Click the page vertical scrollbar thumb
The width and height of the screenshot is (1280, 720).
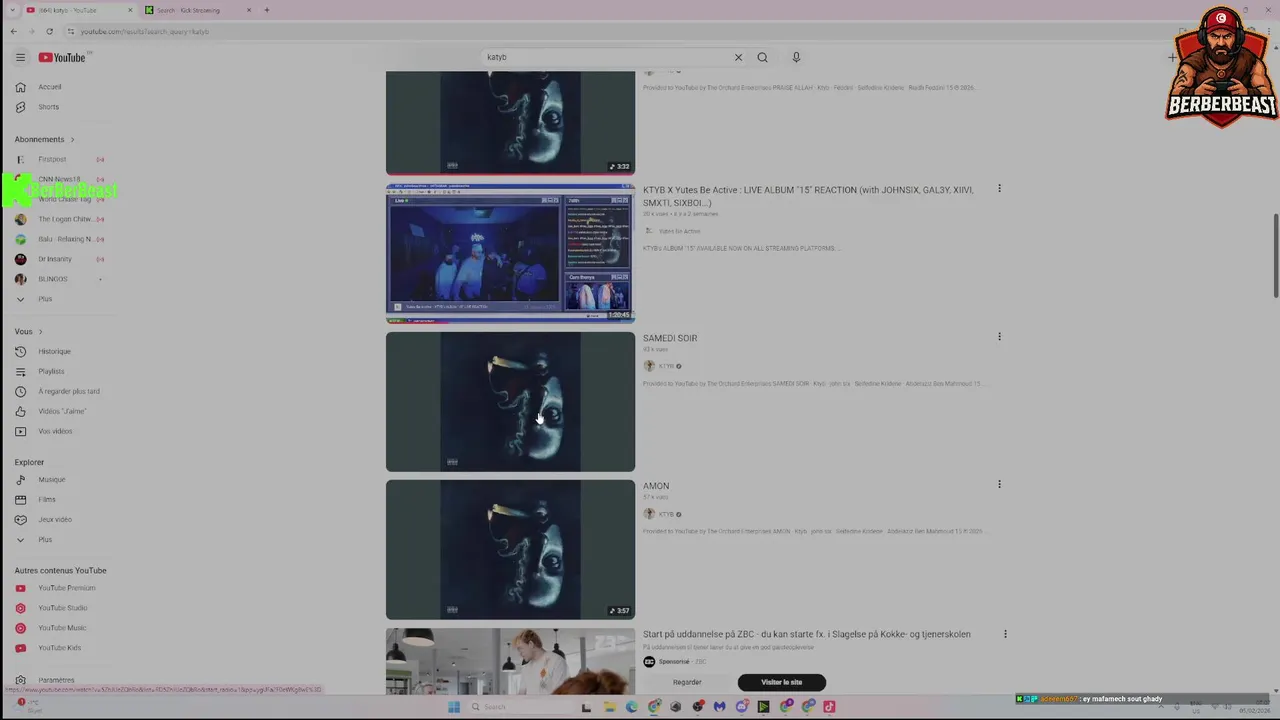click(1275, 255)
